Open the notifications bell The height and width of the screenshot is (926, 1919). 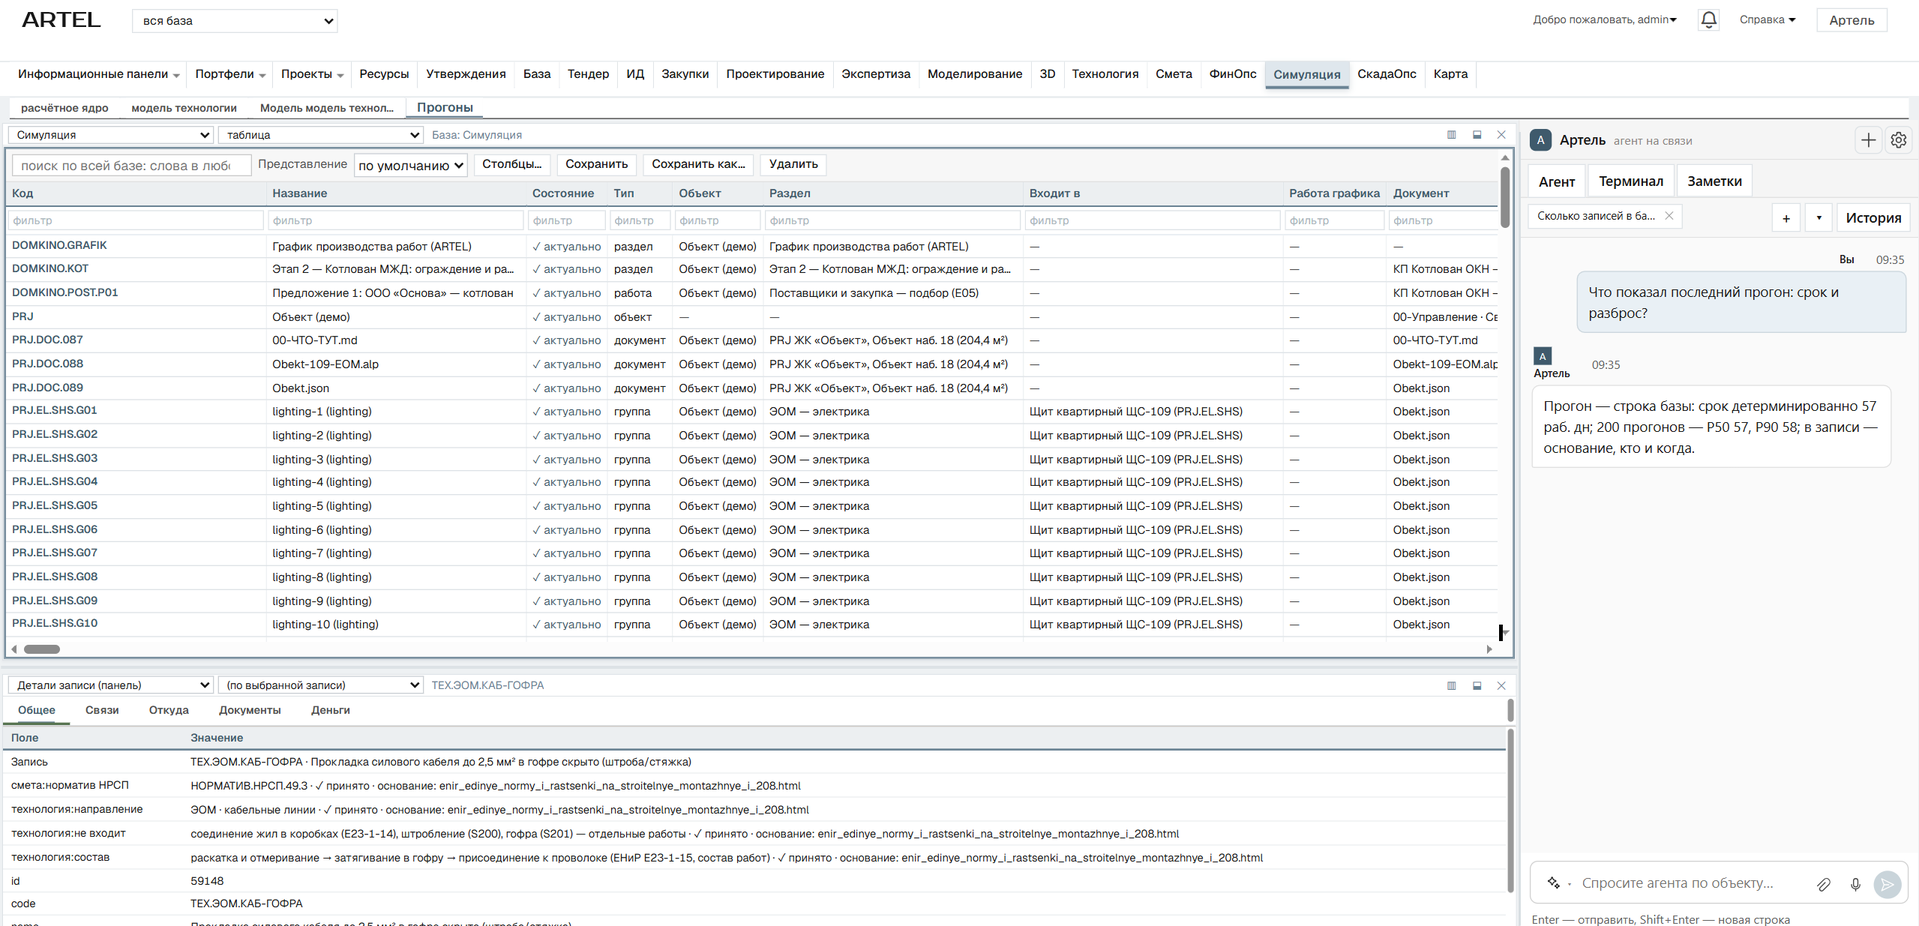click(1708, 20)
